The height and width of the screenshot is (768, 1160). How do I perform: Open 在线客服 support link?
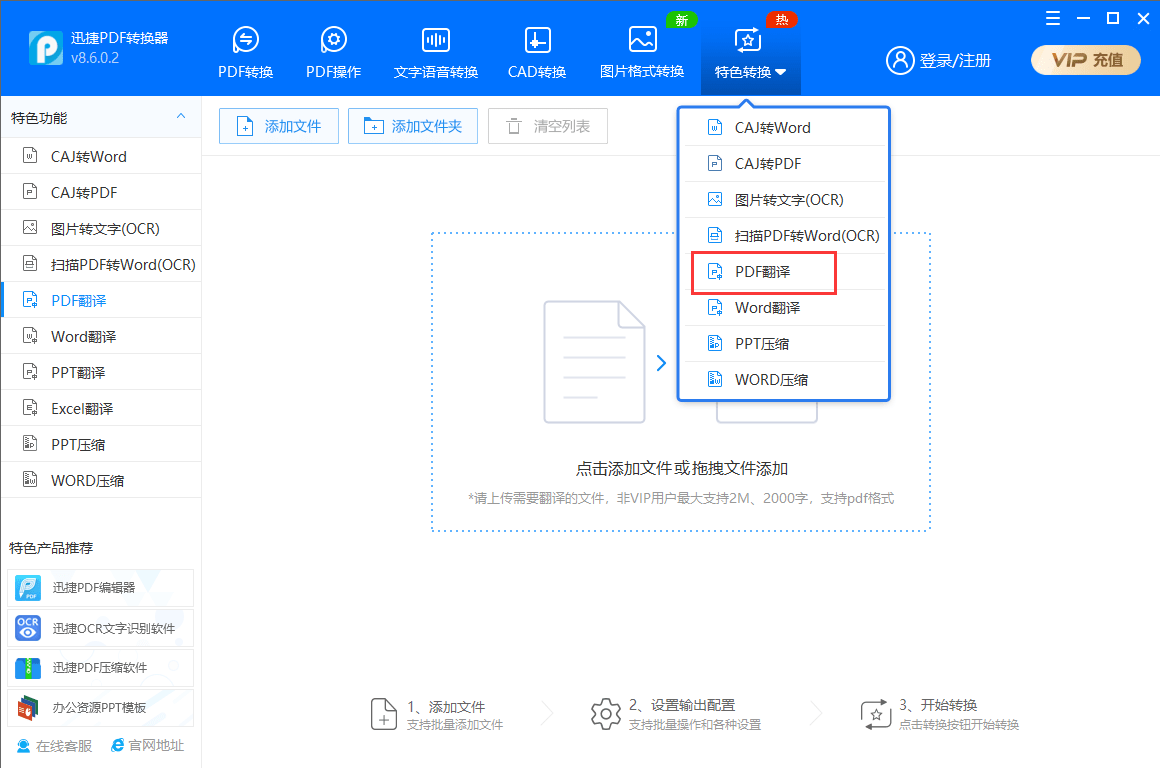click(55, 746)
